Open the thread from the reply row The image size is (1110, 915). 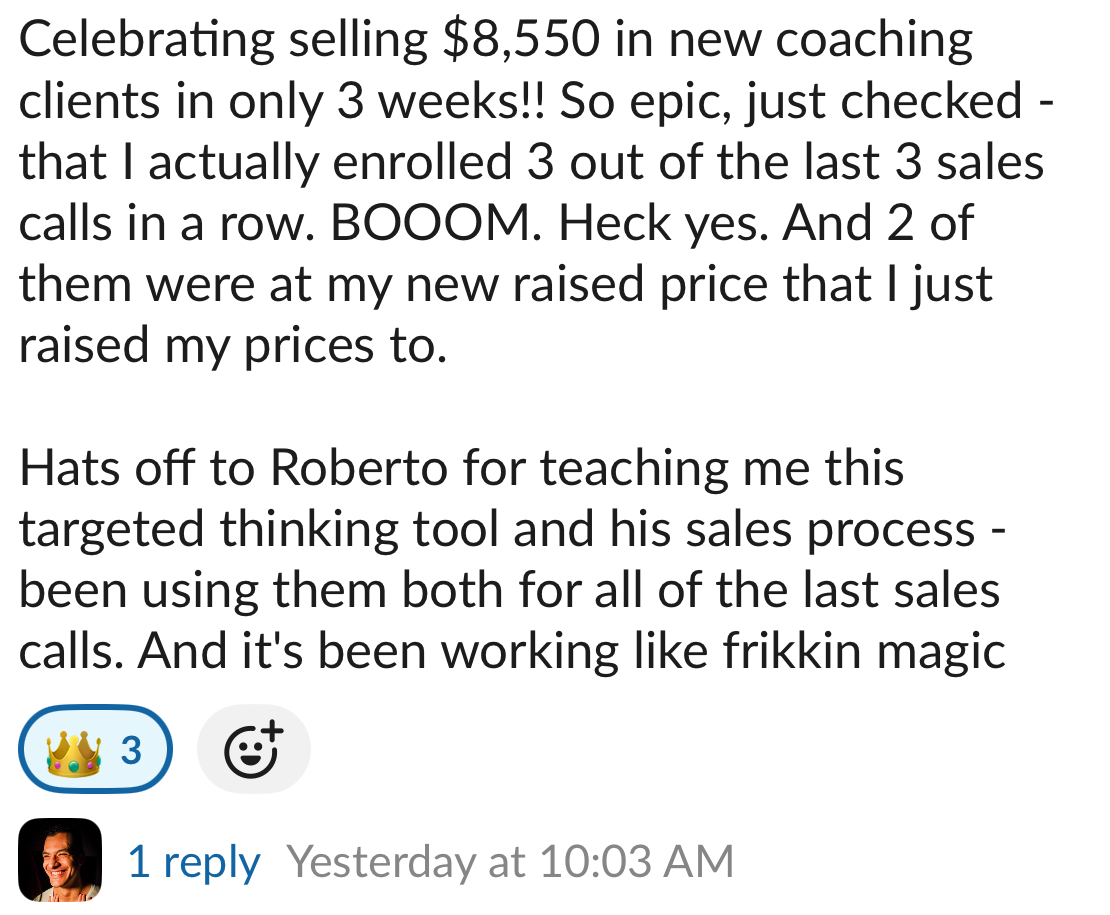pyautogui.click(x=193, y=860)
